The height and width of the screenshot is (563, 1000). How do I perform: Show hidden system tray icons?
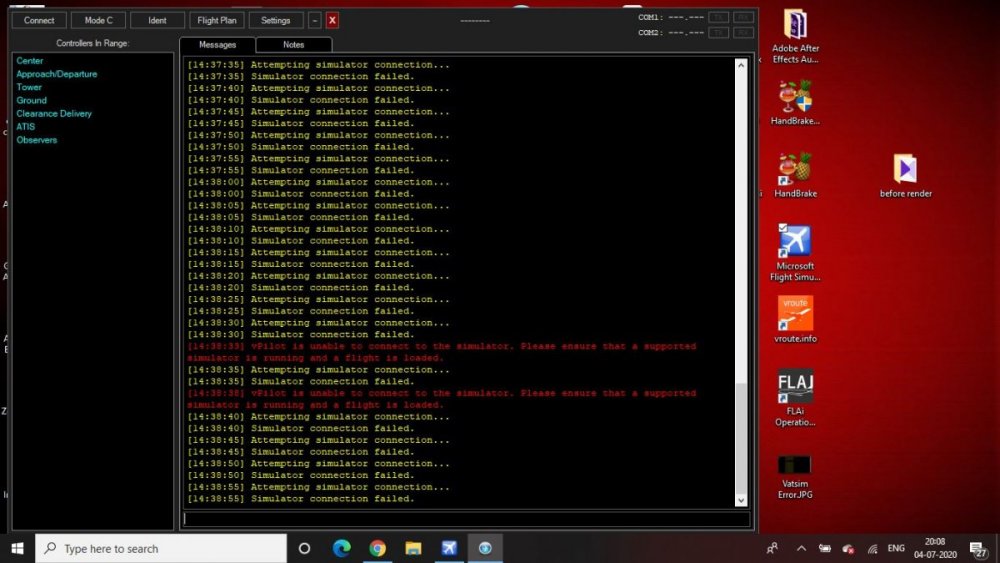point(801,548)
